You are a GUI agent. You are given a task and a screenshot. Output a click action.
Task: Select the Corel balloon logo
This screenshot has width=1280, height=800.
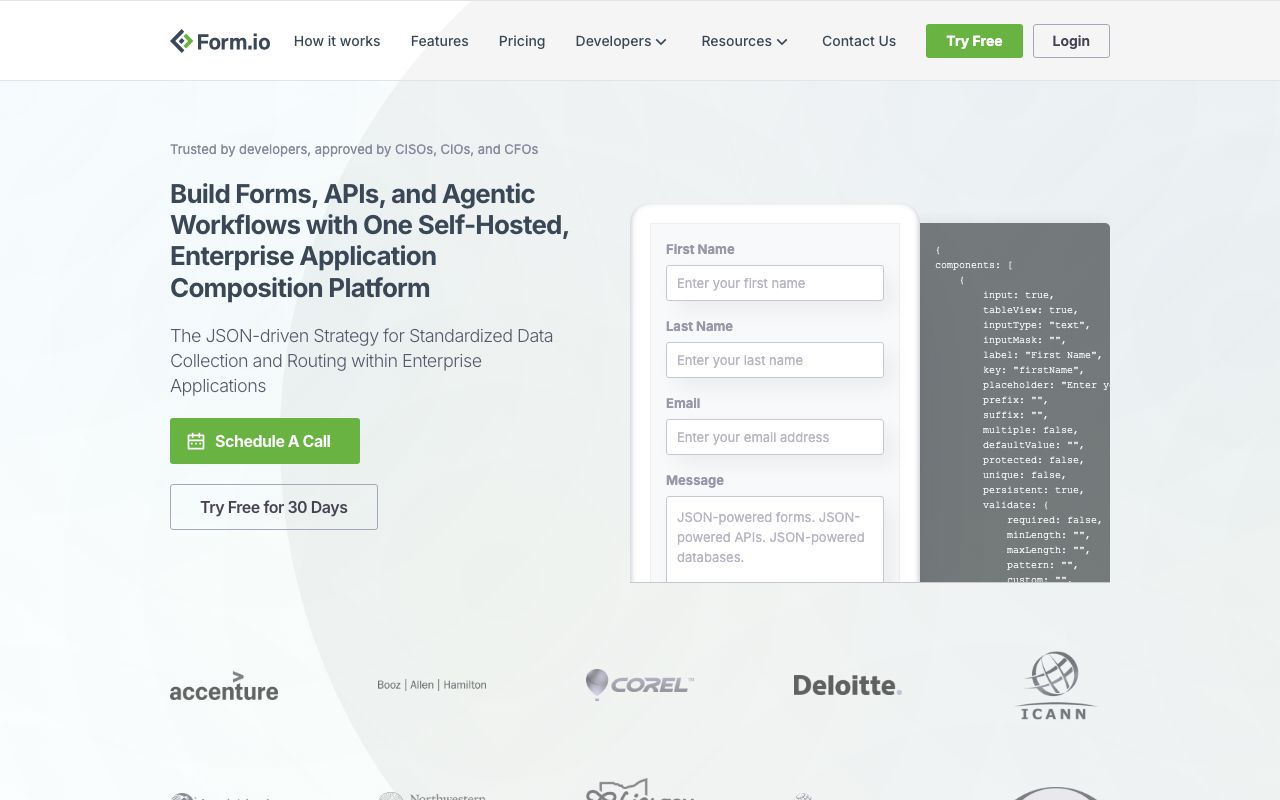coord(640,685)
